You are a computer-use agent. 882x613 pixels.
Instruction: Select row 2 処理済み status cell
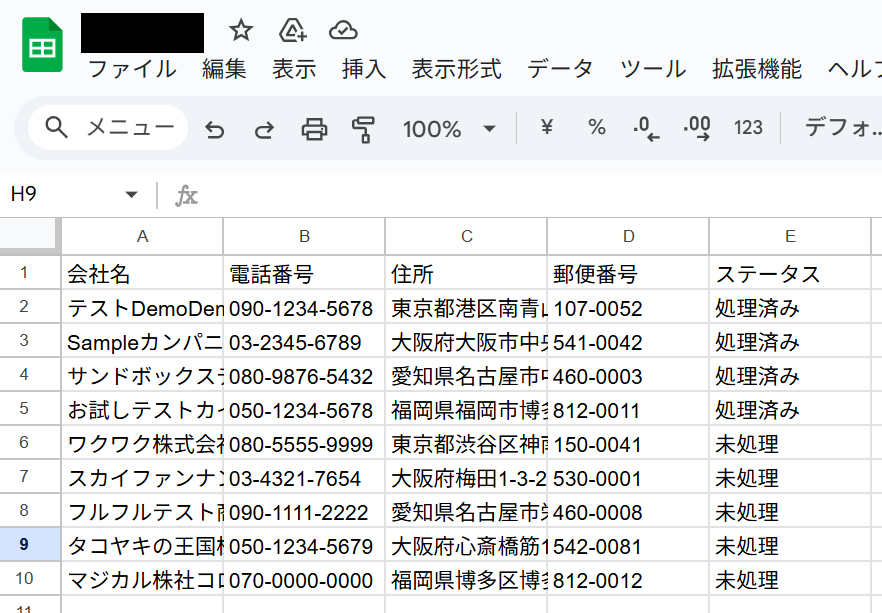pos(790,307)
